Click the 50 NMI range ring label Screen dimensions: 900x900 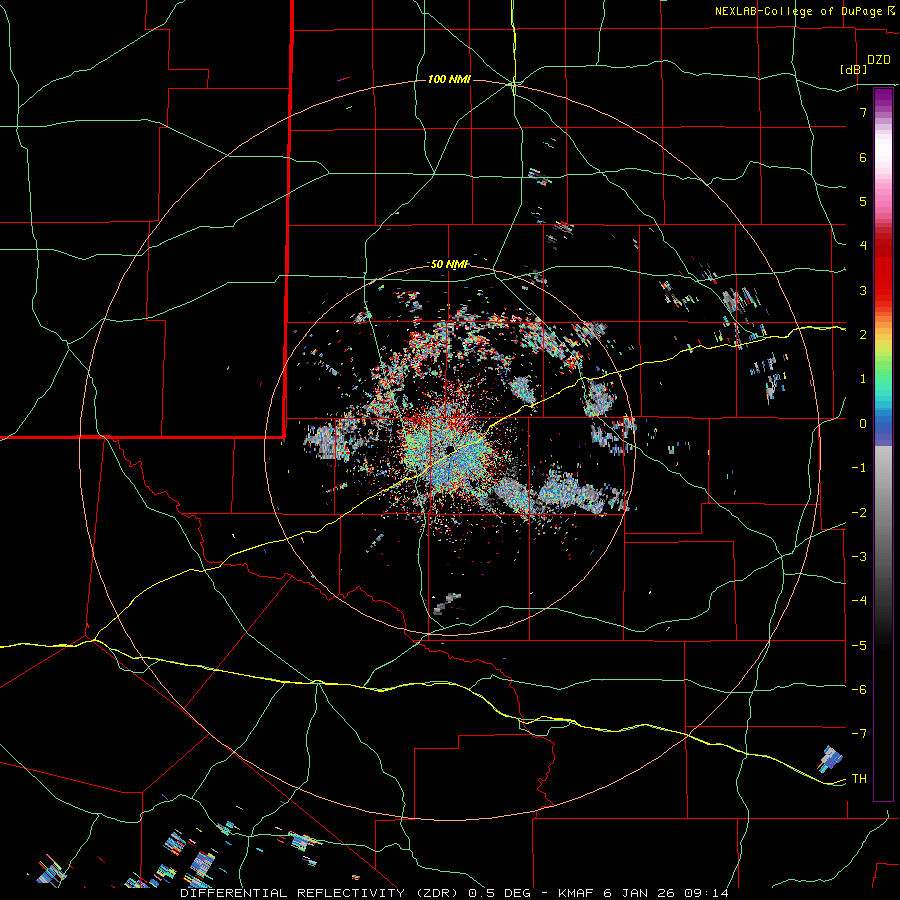[x=449, y=264]
